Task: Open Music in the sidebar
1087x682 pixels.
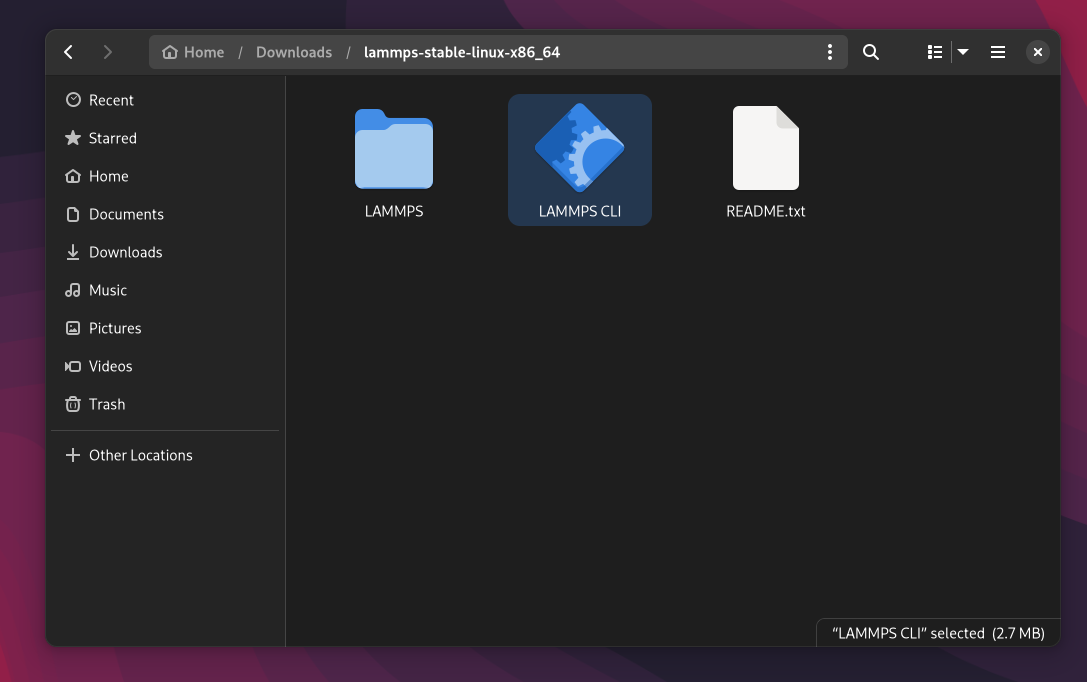Action: pyautogui.click(x=166, y=290)
